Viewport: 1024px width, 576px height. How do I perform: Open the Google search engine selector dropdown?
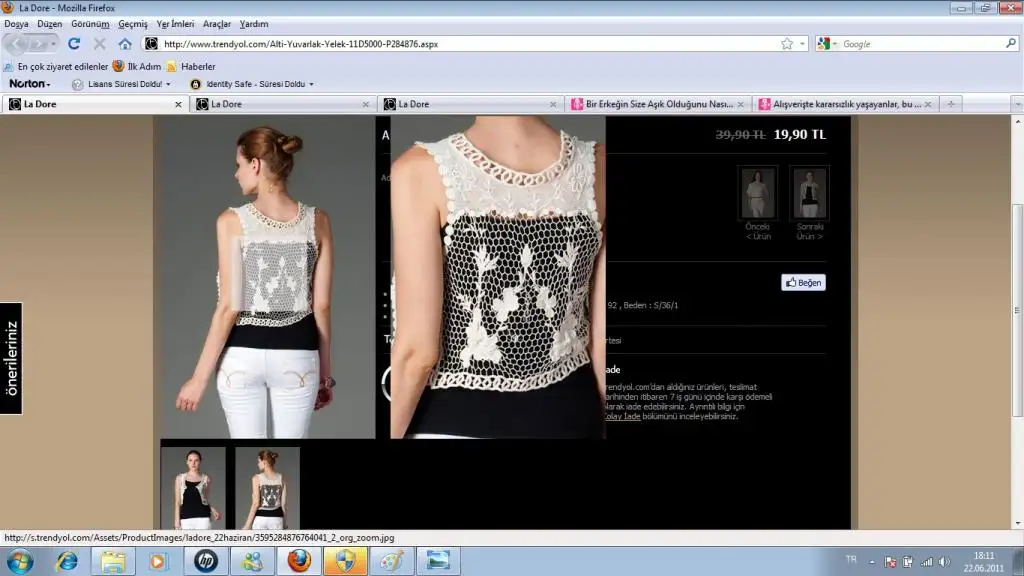827,44
